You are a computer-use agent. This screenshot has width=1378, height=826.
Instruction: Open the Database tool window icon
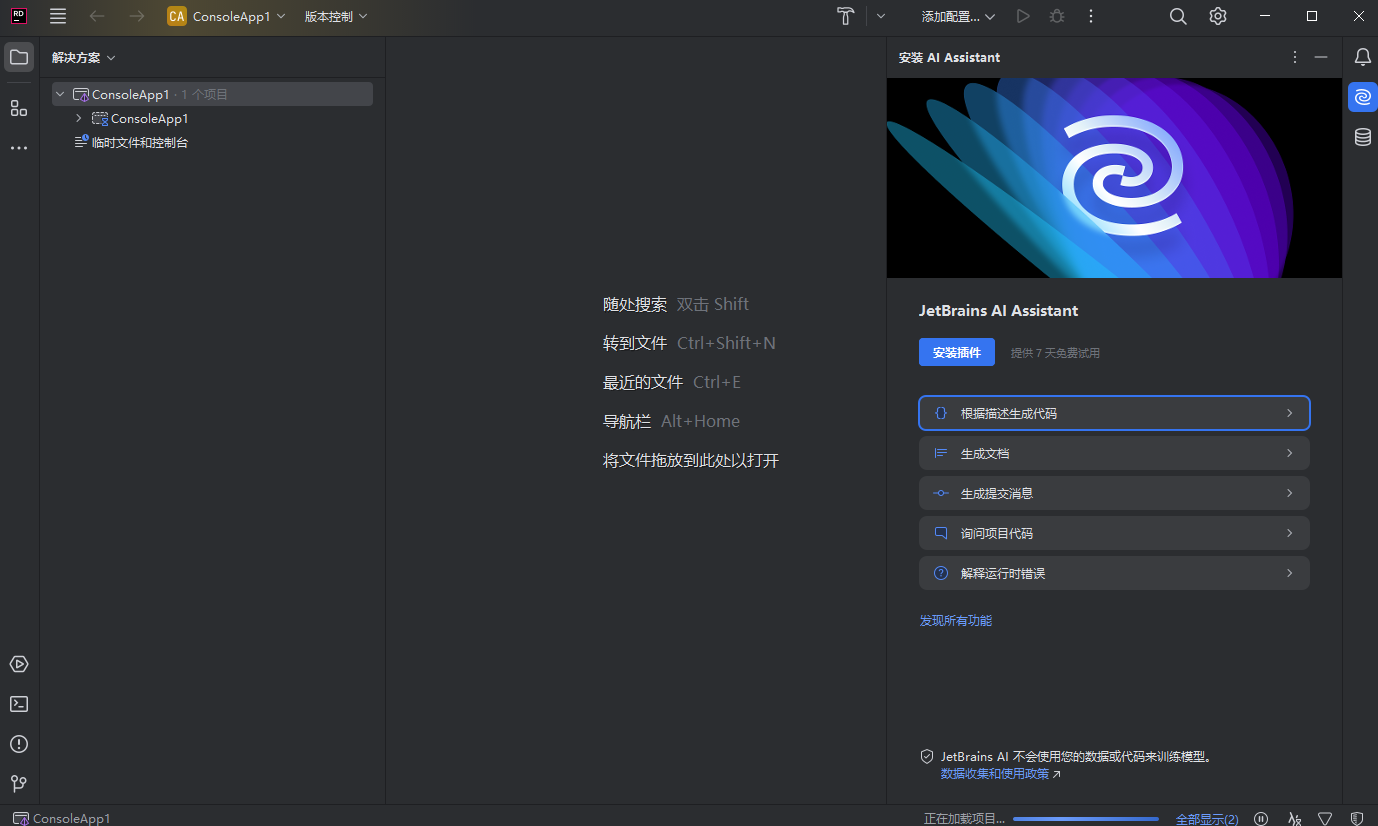click(x=1362, y=137)
